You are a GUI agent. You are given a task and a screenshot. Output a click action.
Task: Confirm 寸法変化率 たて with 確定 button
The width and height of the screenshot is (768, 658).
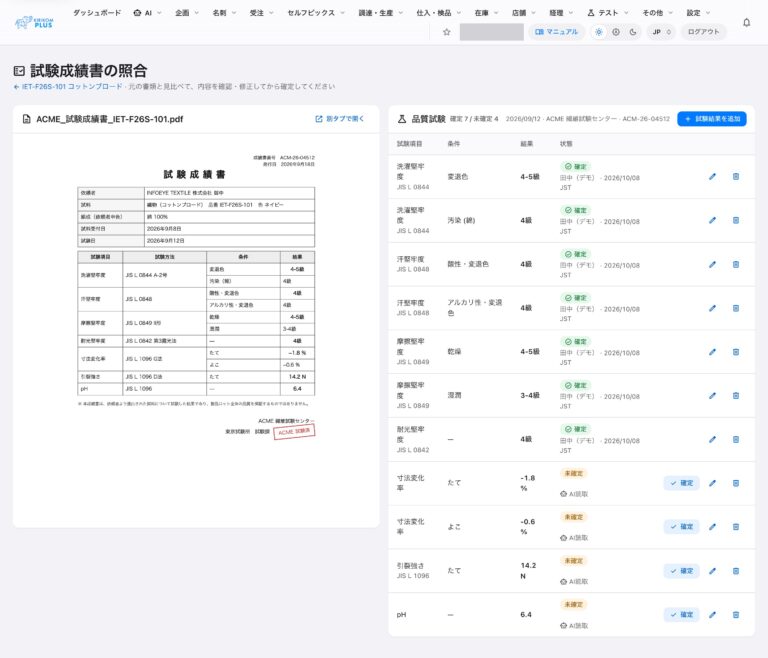pos(681,483)
